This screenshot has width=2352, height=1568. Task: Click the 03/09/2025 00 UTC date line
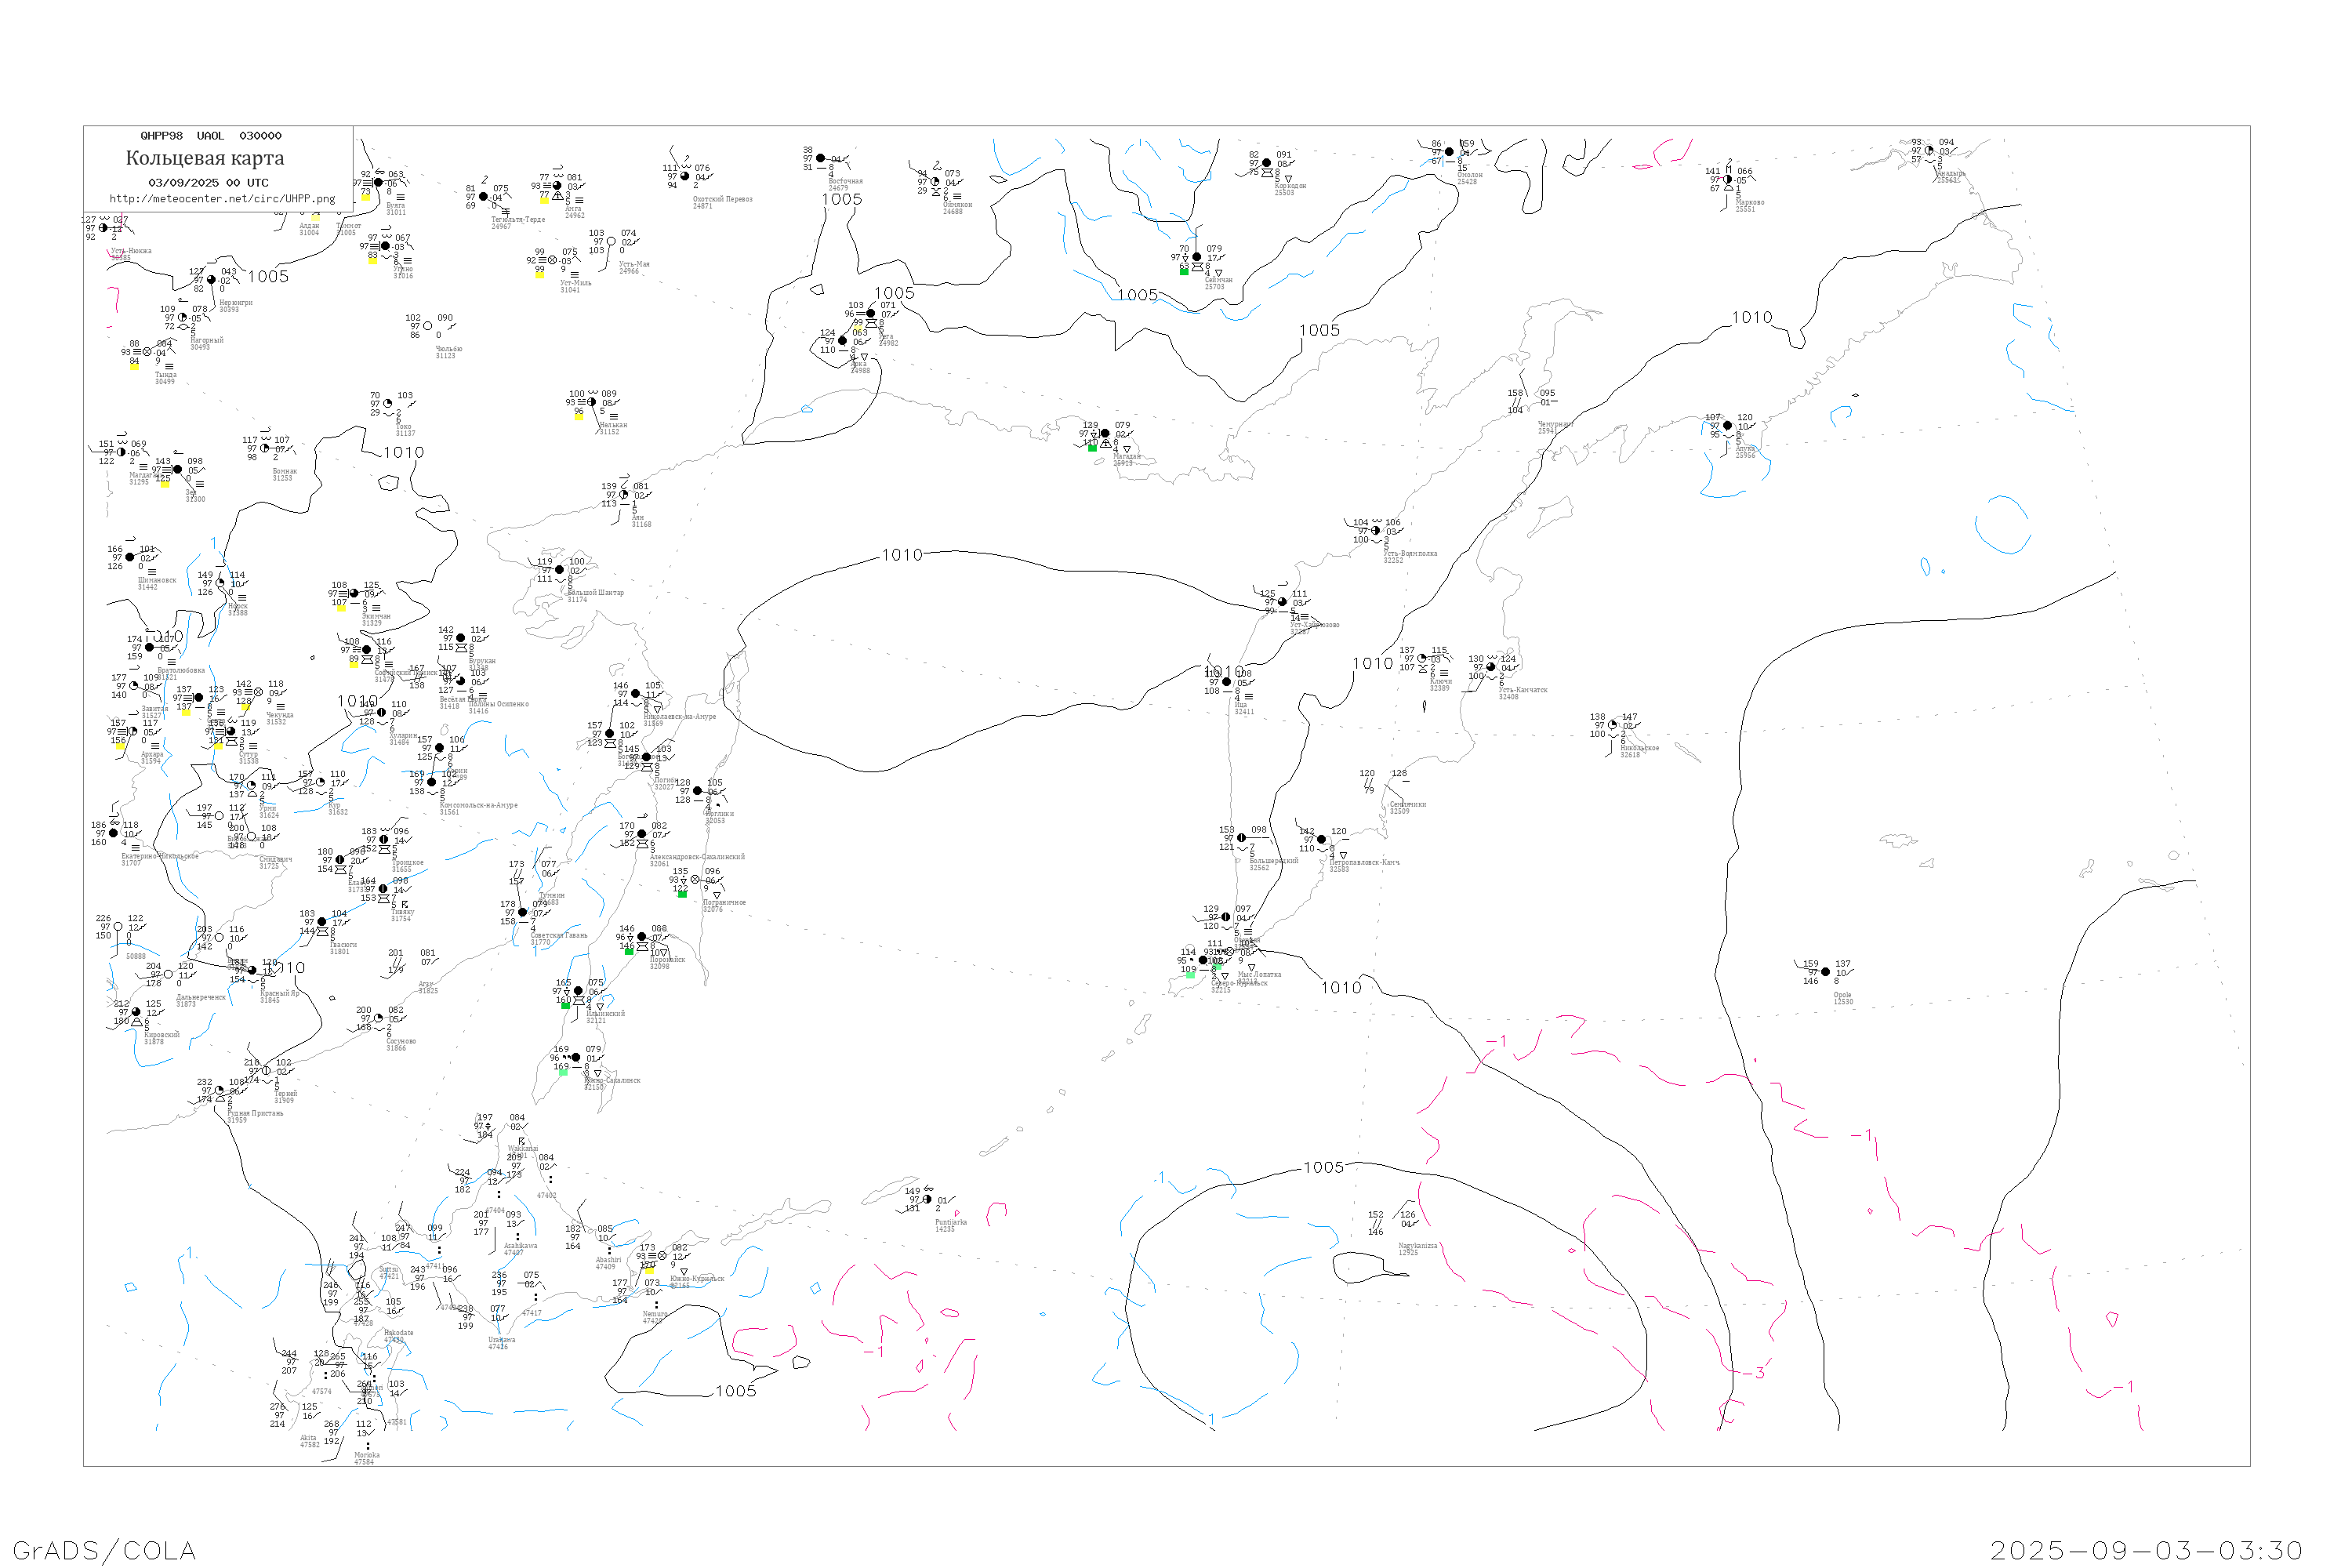pos(208,183)
